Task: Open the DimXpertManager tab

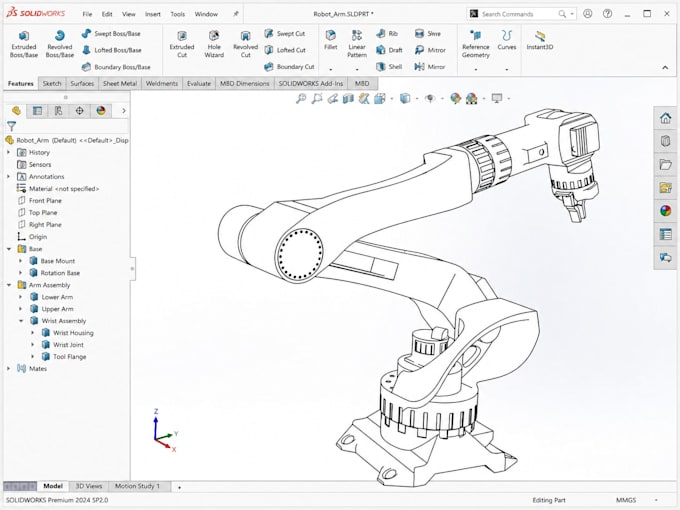Action: (x=79, y=111)
